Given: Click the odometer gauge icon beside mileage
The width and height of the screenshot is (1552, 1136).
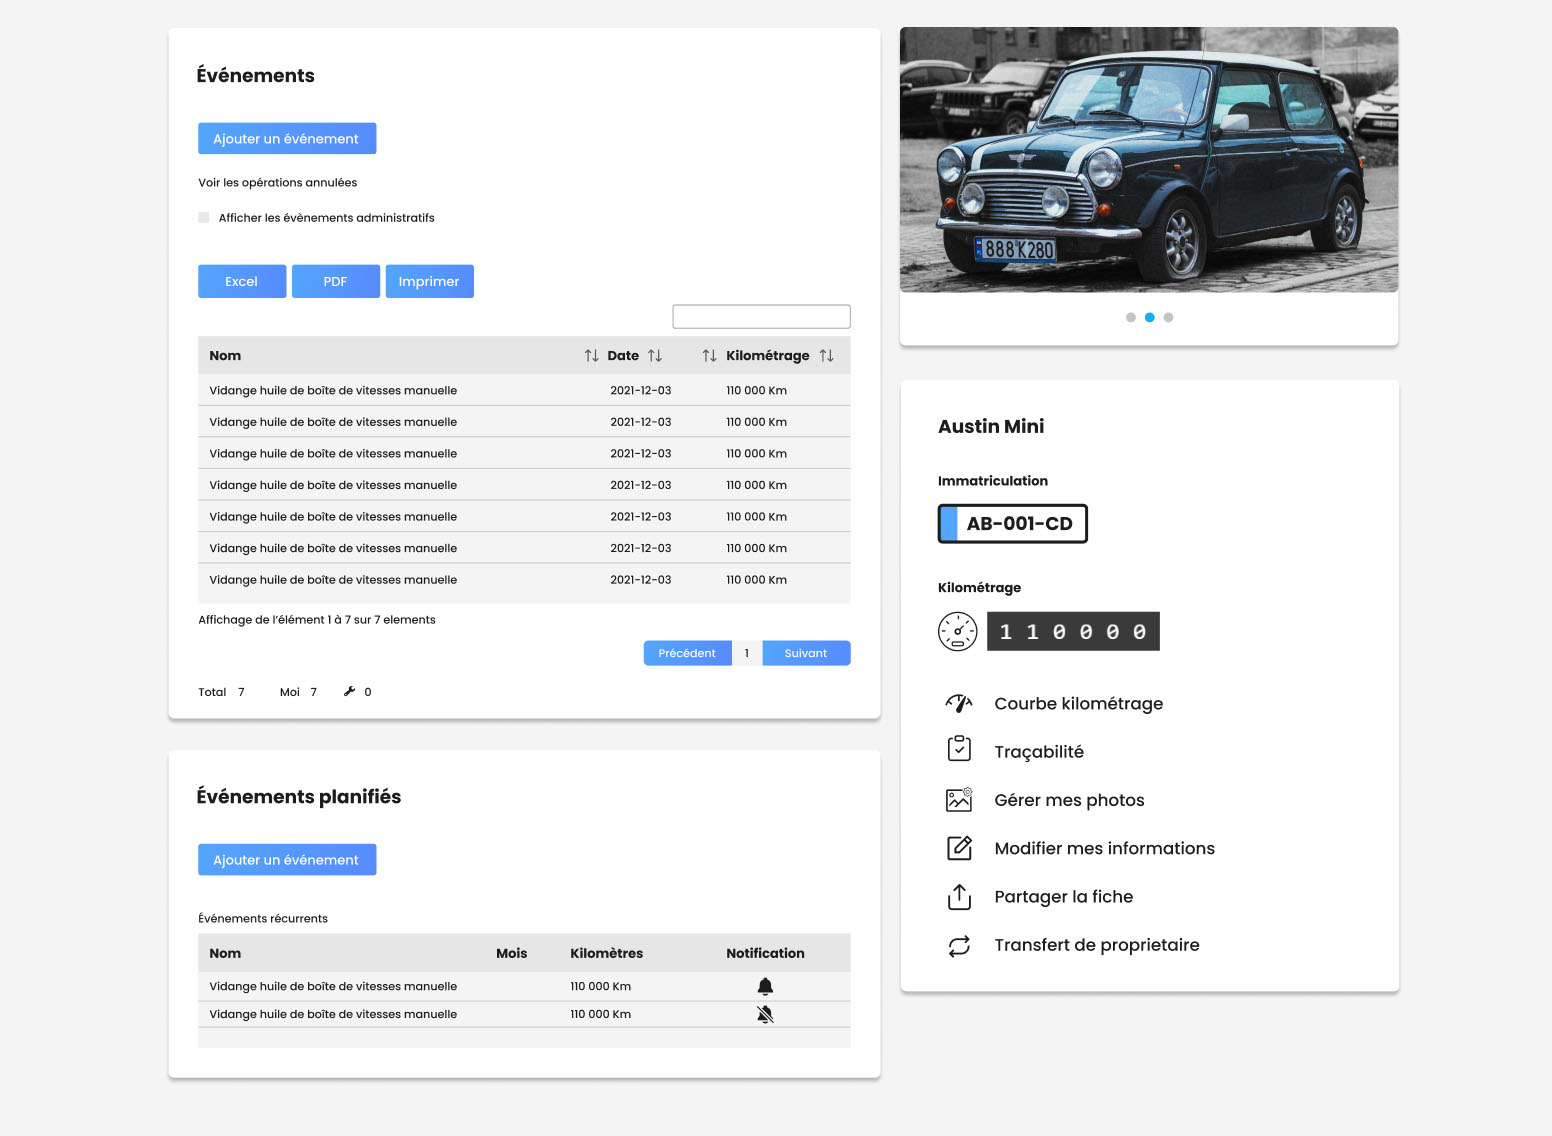Looking at the screenshot, I should (x=957, y=632).
